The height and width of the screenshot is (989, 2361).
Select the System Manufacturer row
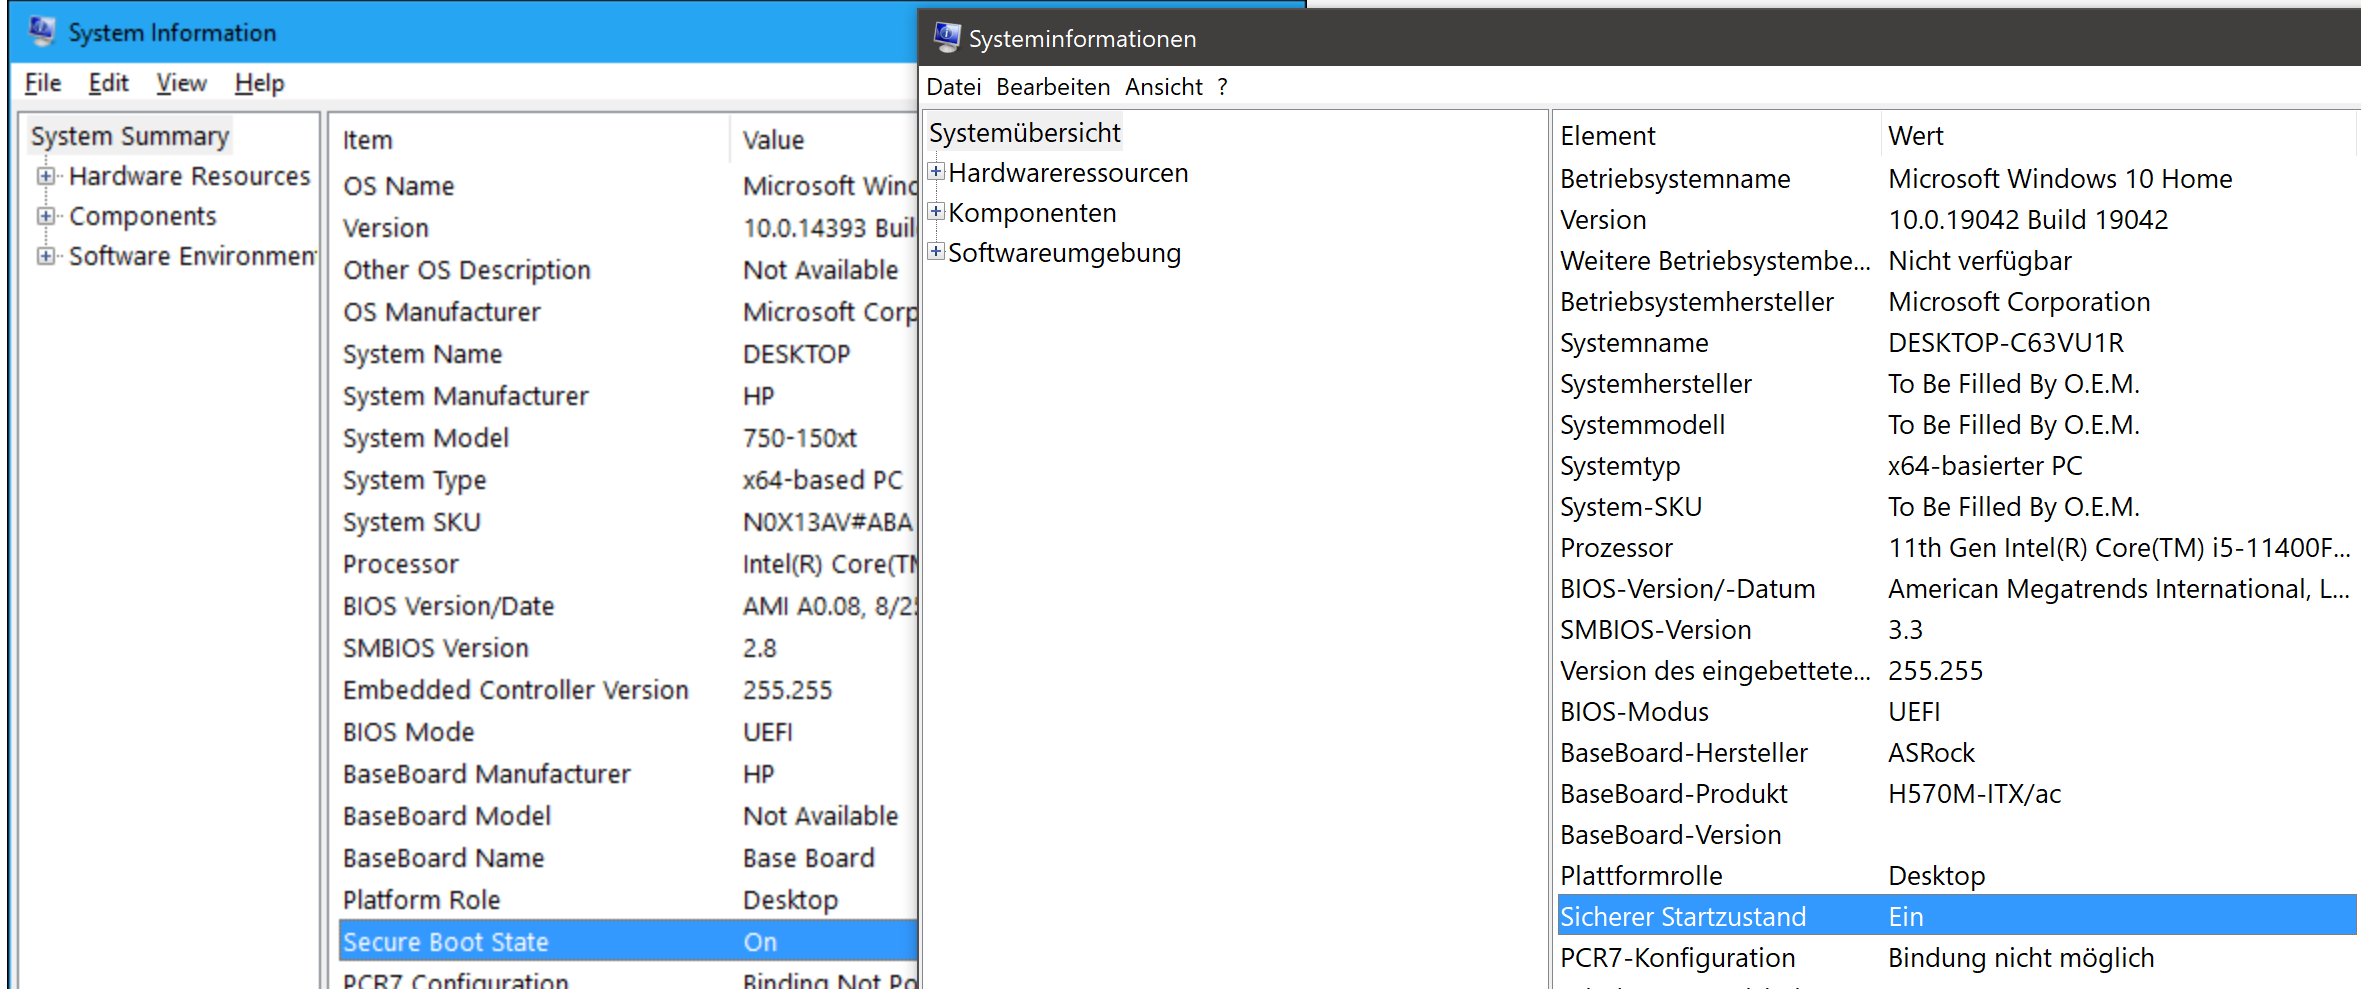(x=628, y=396)
